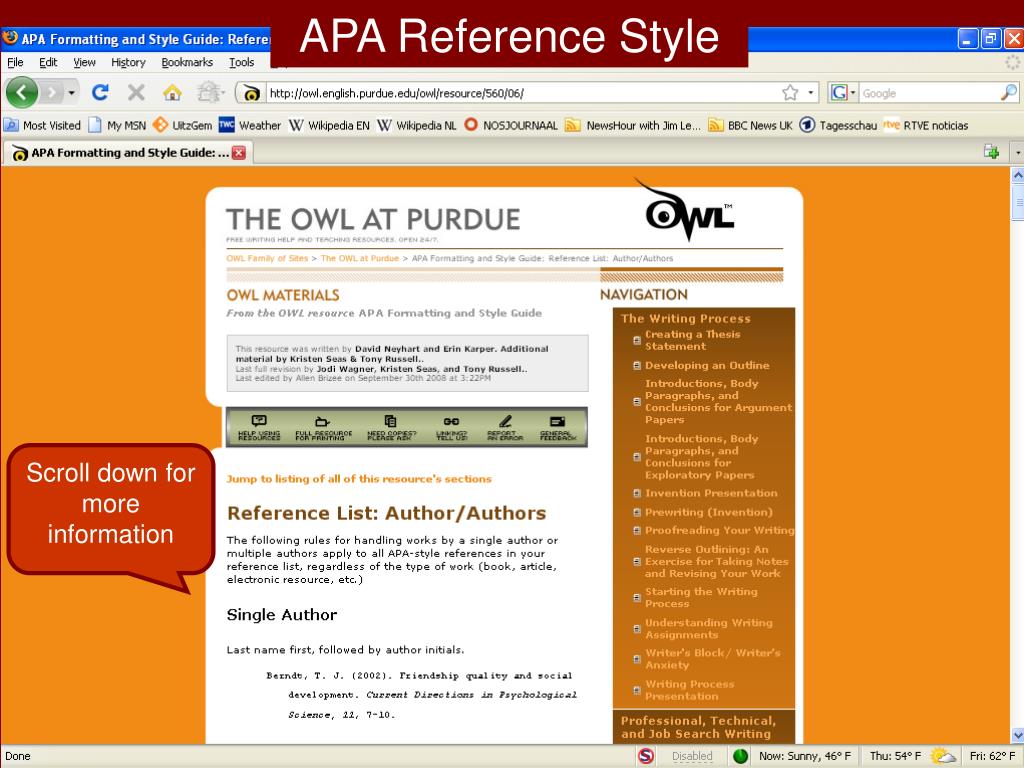
Task: Open the Weather bookmark
Action: 249,125
